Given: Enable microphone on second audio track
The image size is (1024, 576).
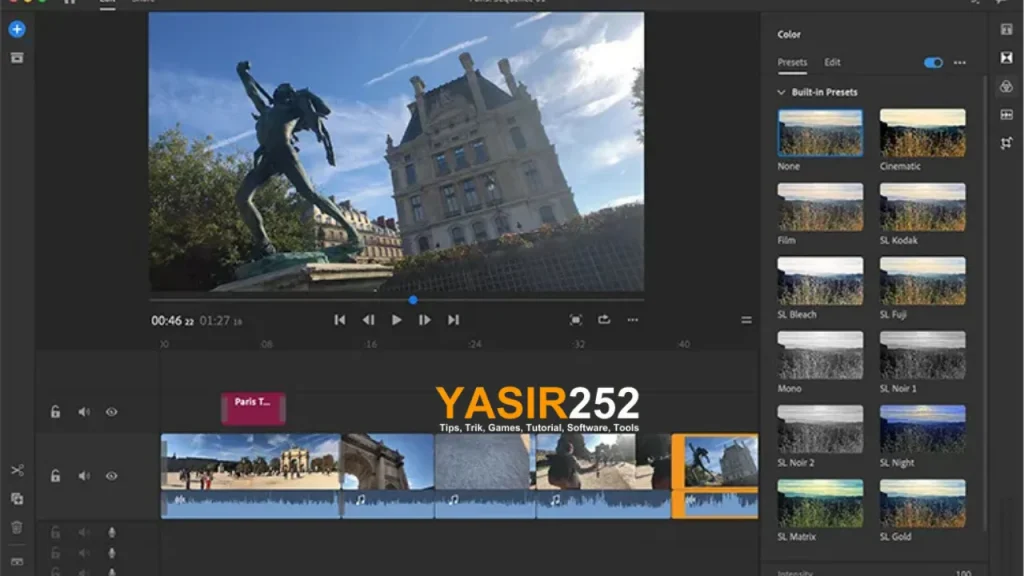Looking at the screenshot, I should 112,553.
